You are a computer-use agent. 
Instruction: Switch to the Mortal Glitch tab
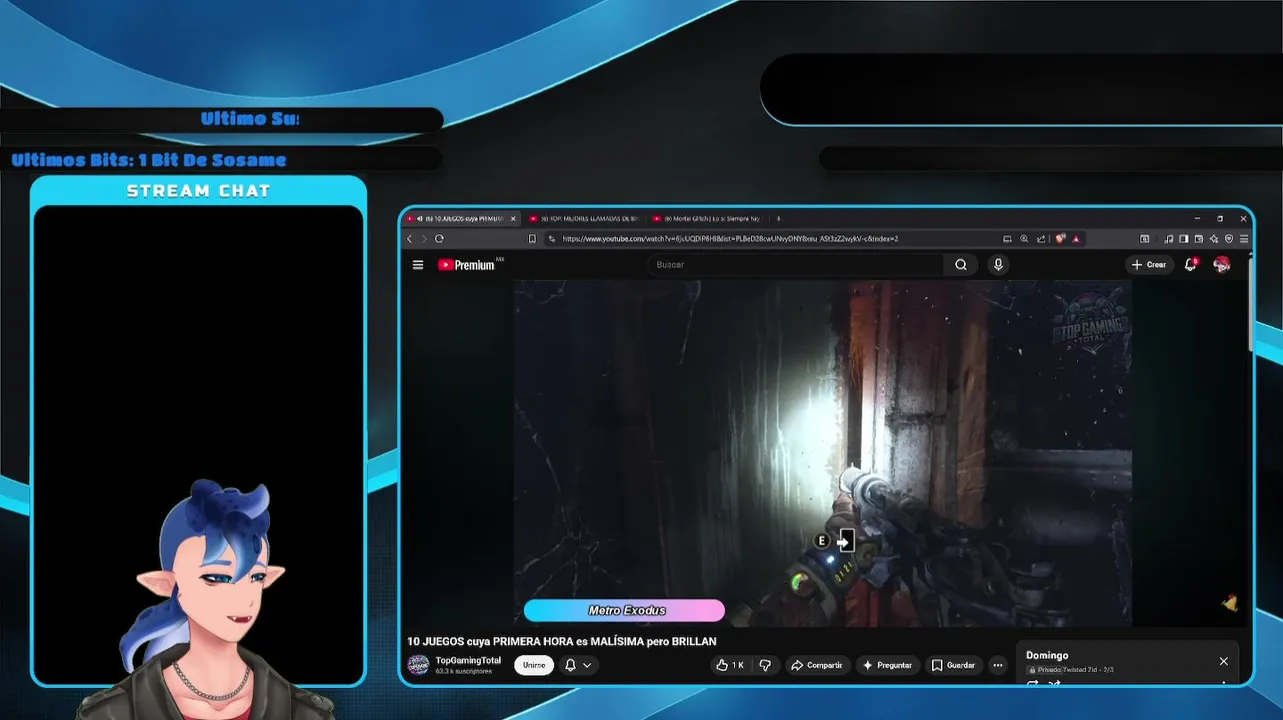click(x=706, y=218)
